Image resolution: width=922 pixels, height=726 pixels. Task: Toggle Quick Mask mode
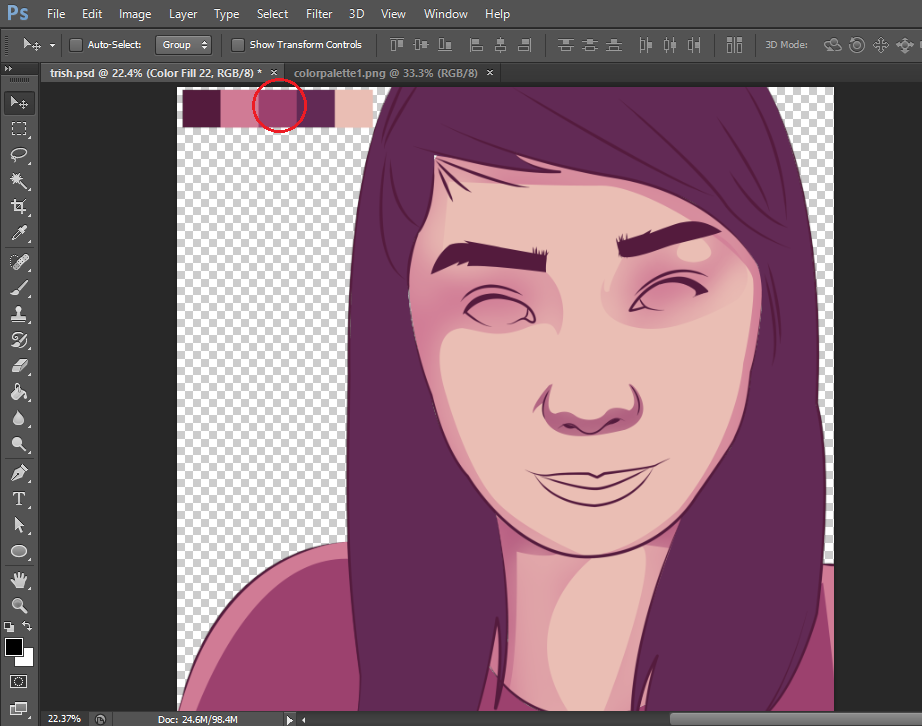[19, 682]
